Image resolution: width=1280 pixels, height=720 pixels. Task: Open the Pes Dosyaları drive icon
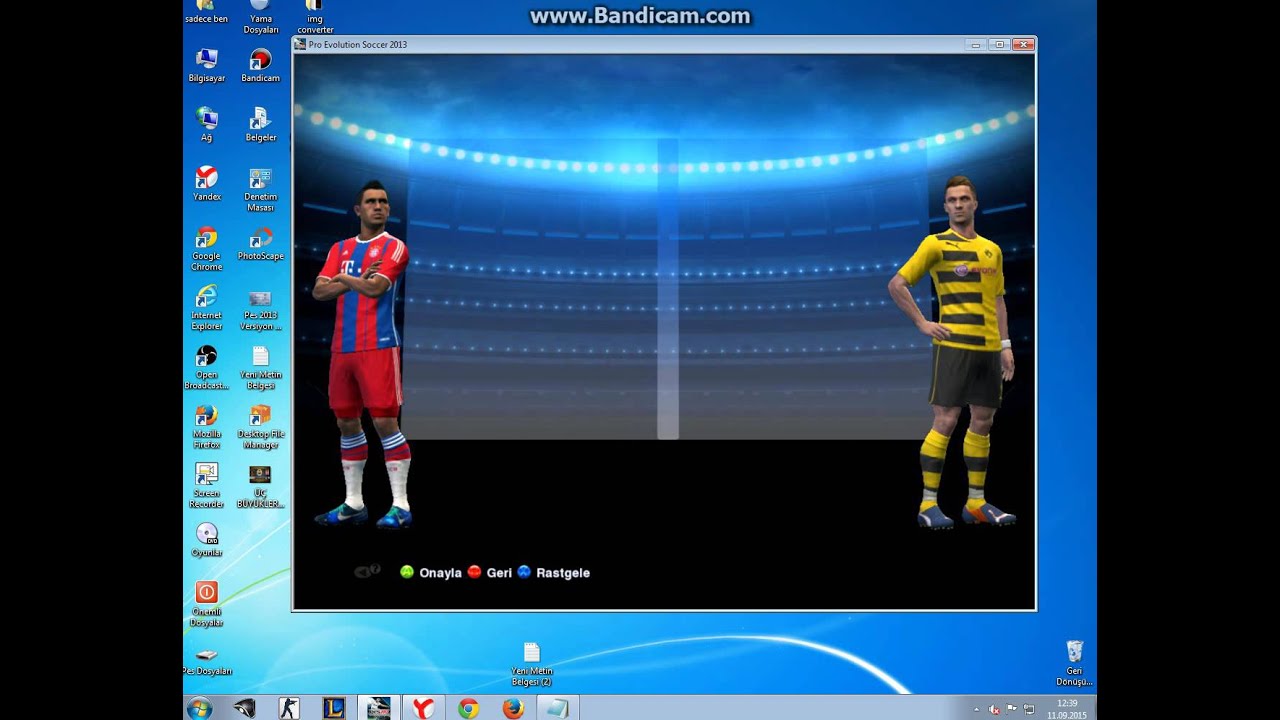coord(207,661)
